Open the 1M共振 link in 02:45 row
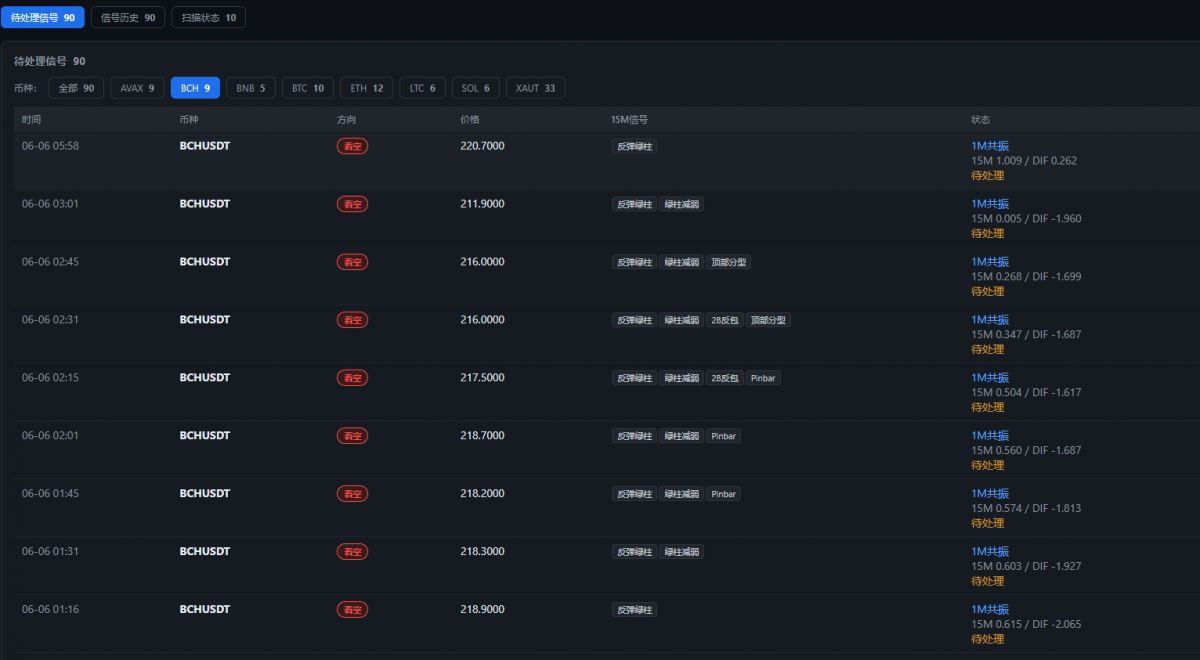The height and width of the screenshot is (660, 1200). point(990,262)
